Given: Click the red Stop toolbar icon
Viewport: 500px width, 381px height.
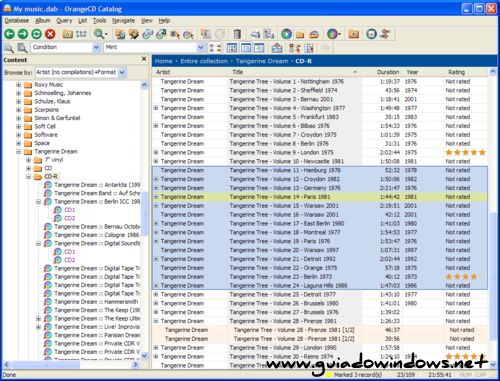Looking at the screenshot, I should (50, 34).
